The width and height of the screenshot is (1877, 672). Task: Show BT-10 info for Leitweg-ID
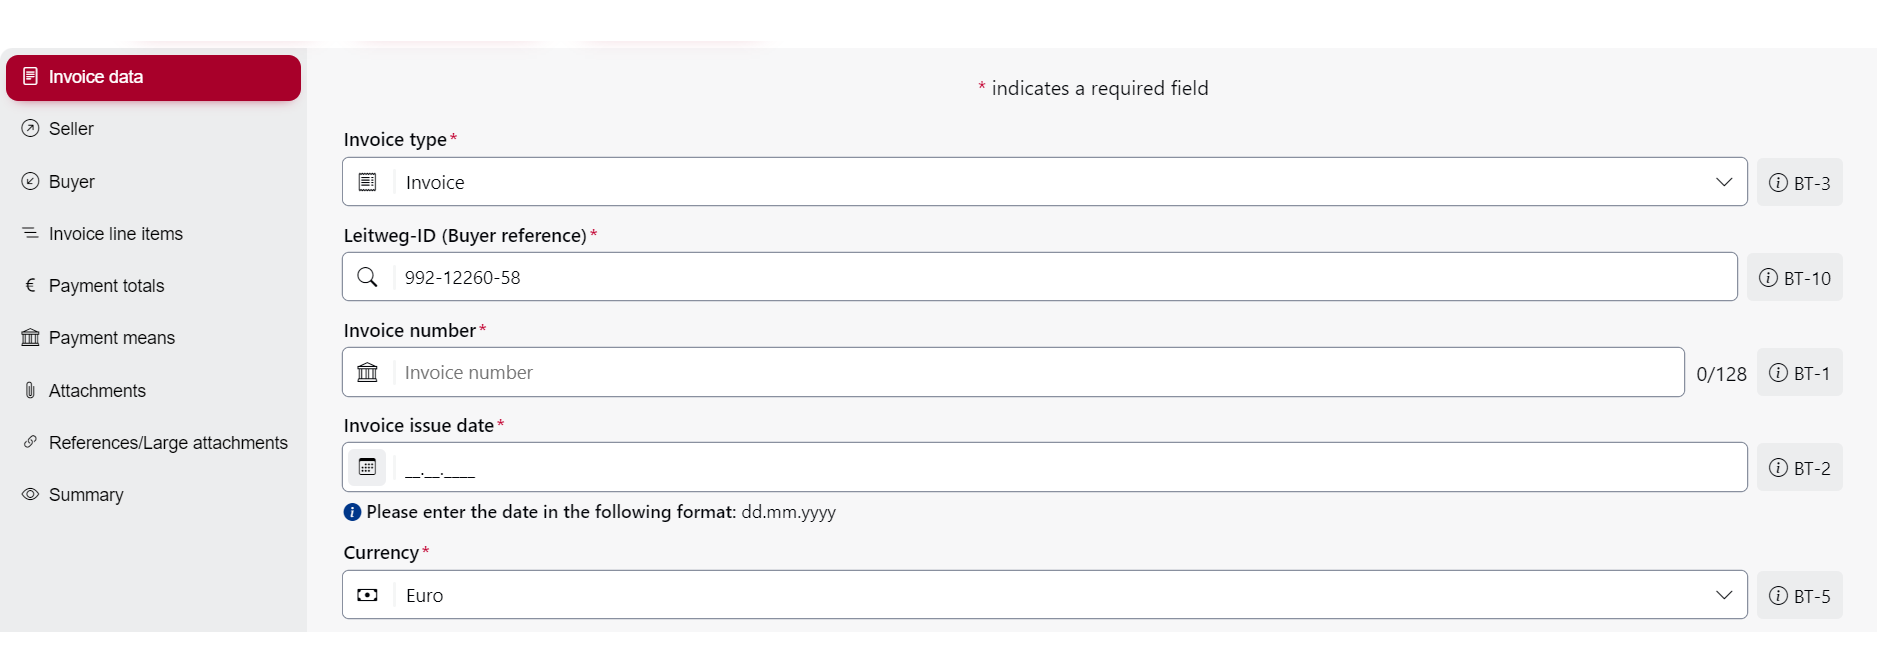pyautogui.click(x=1794, y=278)
